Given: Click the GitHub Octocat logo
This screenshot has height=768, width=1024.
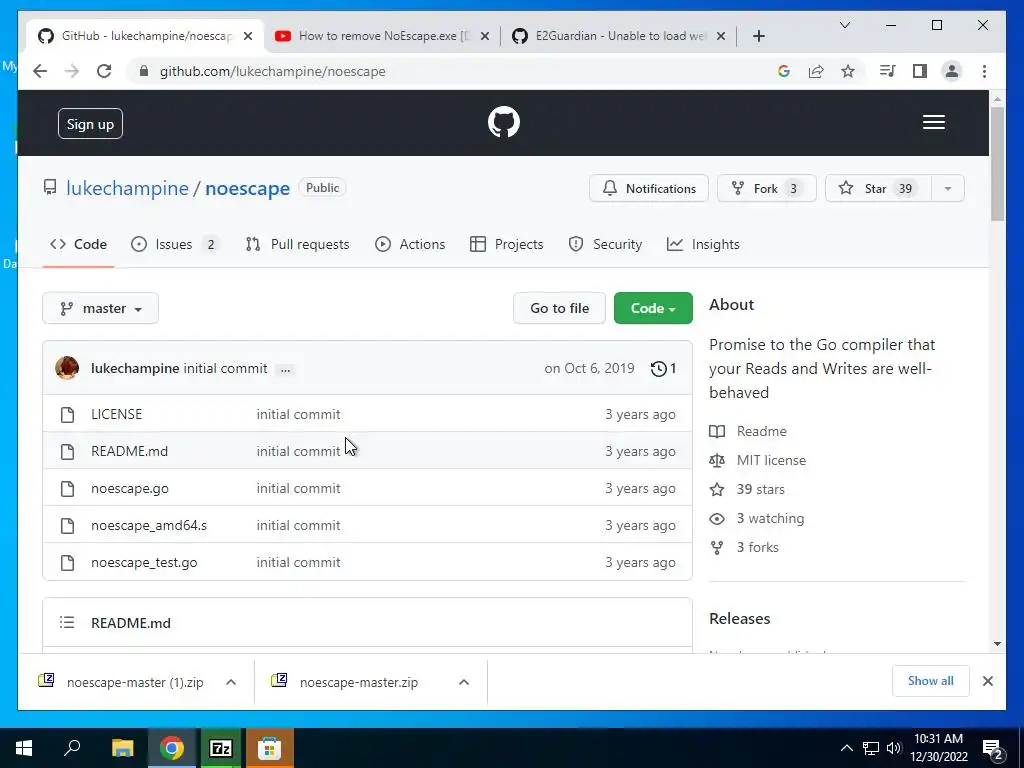Looking at the screenshot, I should coord(504,122).
